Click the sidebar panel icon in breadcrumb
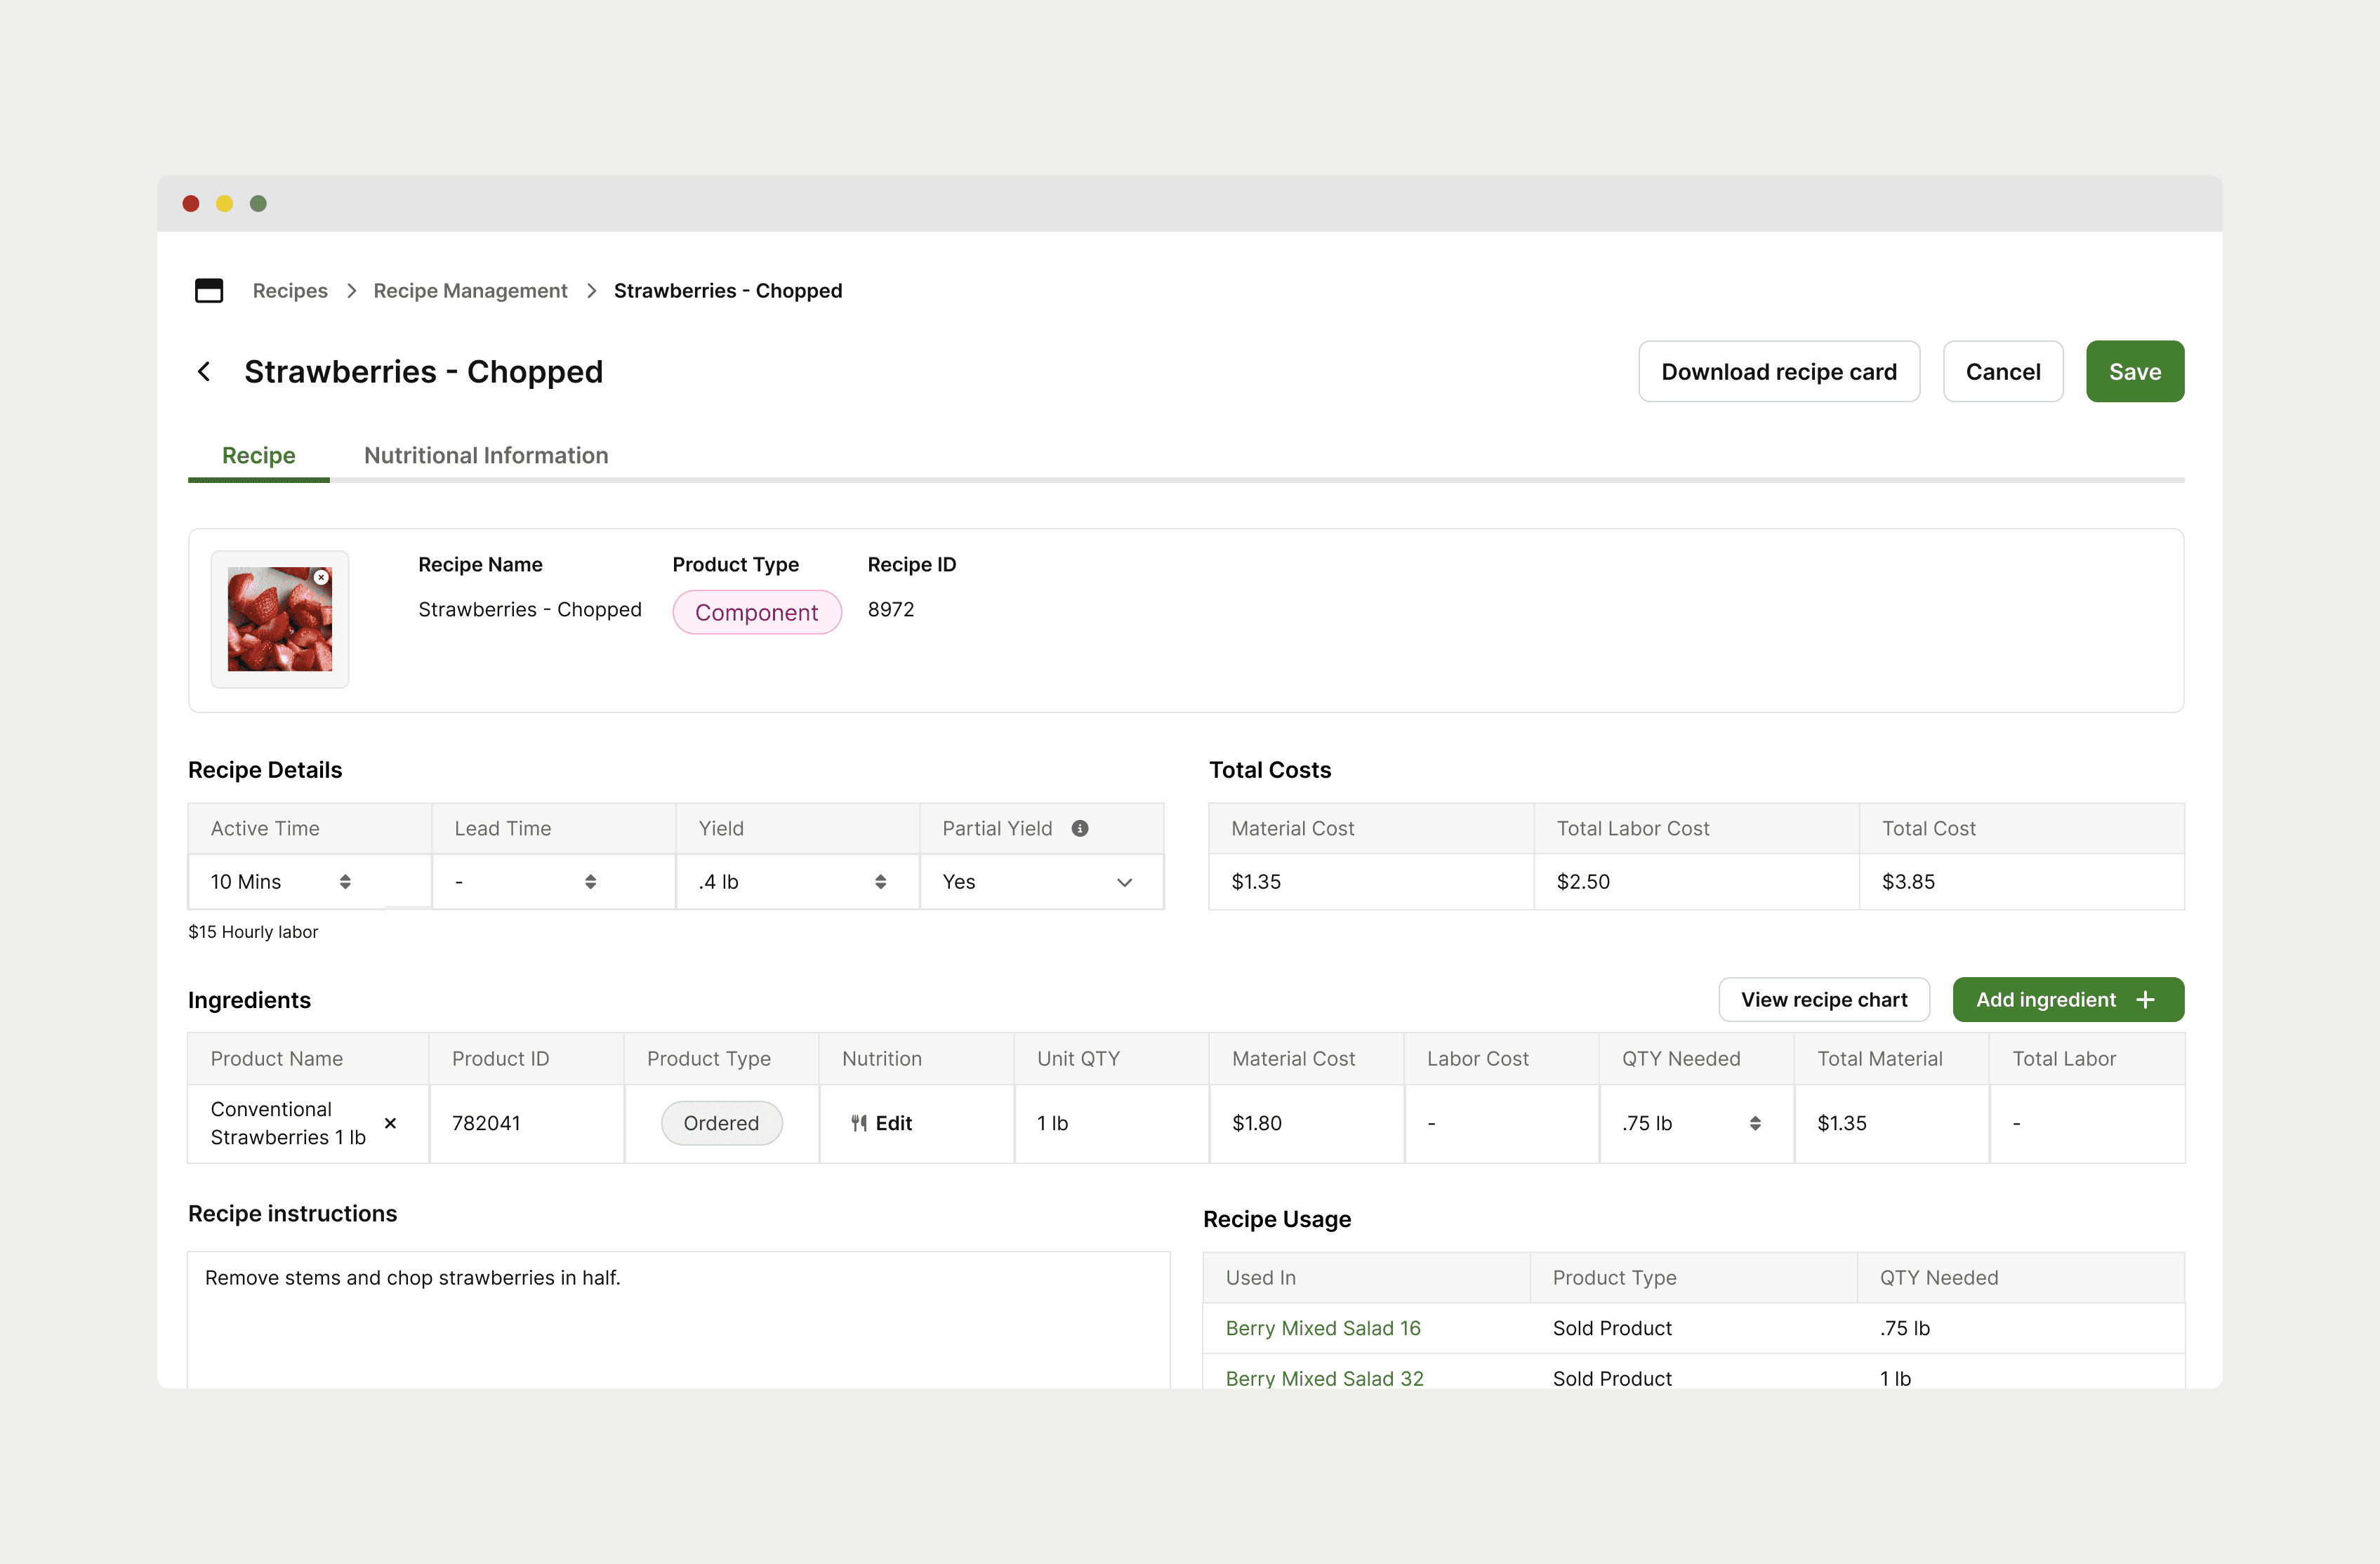 click(209, 291)
